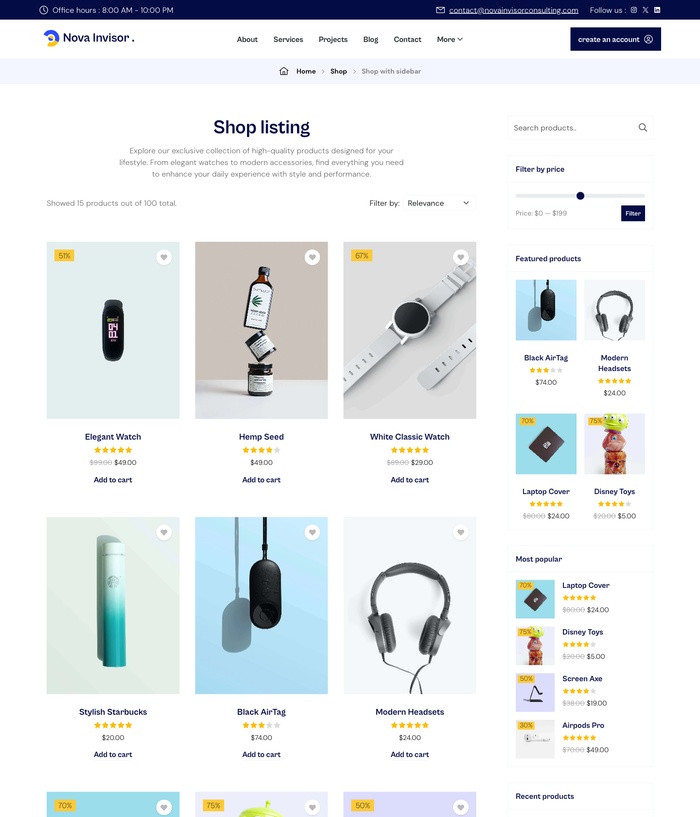This screenshot has height=817, width=700.
Task: Open the Relevance sort dropdown
Action: [x=439, y=203]
